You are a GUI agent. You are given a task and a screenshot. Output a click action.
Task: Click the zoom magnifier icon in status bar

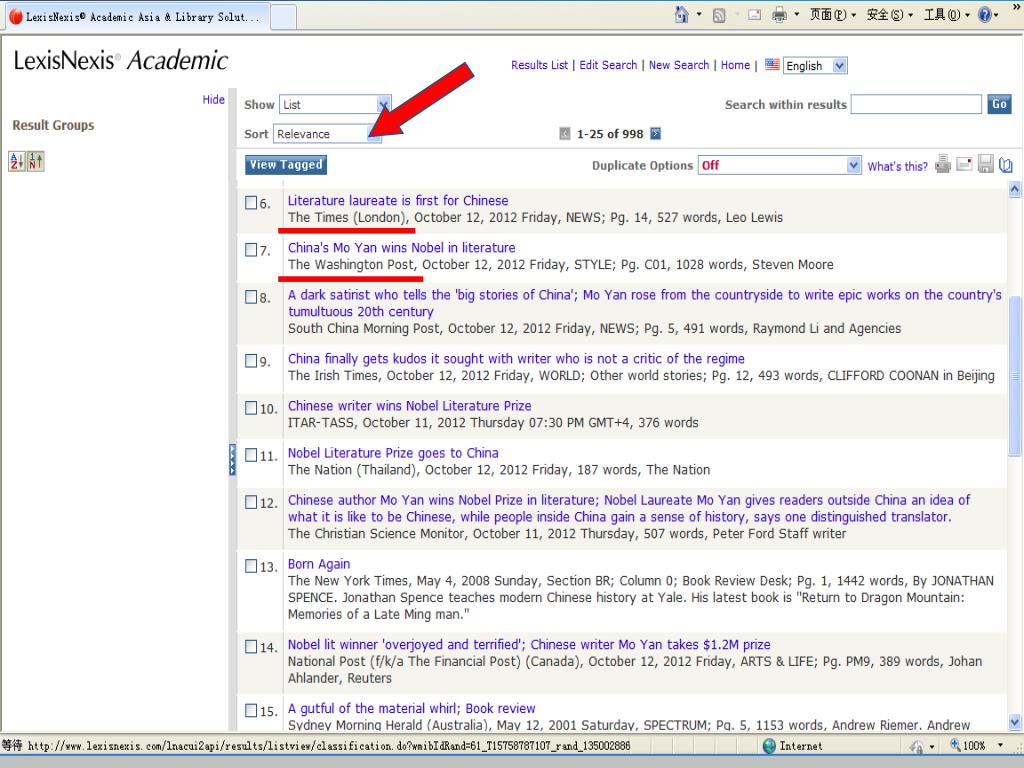[x=955, y=745]
